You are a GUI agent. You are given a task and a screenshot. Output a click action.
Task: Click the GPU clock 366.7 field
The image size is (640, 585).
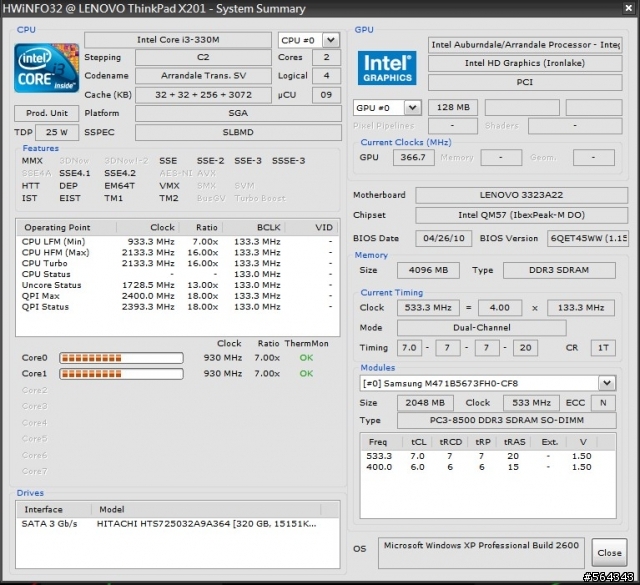coord(413,158)
